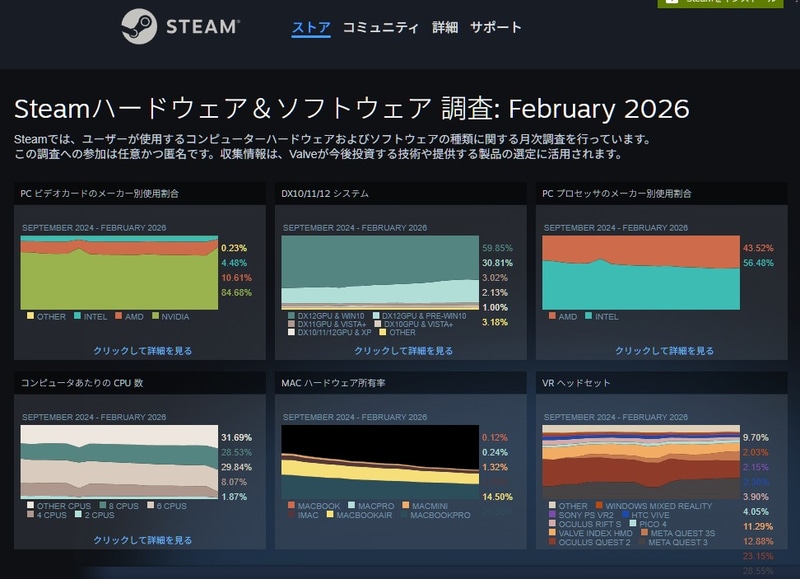Click the PICO 4 legend swatch
The image size is (800, 579).
click(633, 523)
